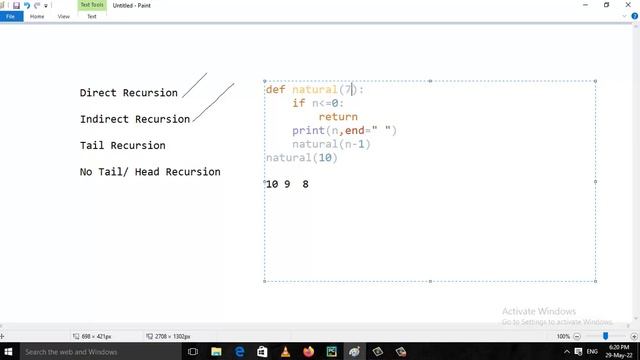This screenshot has height=360, width=640.
Task: Select the Text Tools contextual tab header
Action: (x=92, y=5)
